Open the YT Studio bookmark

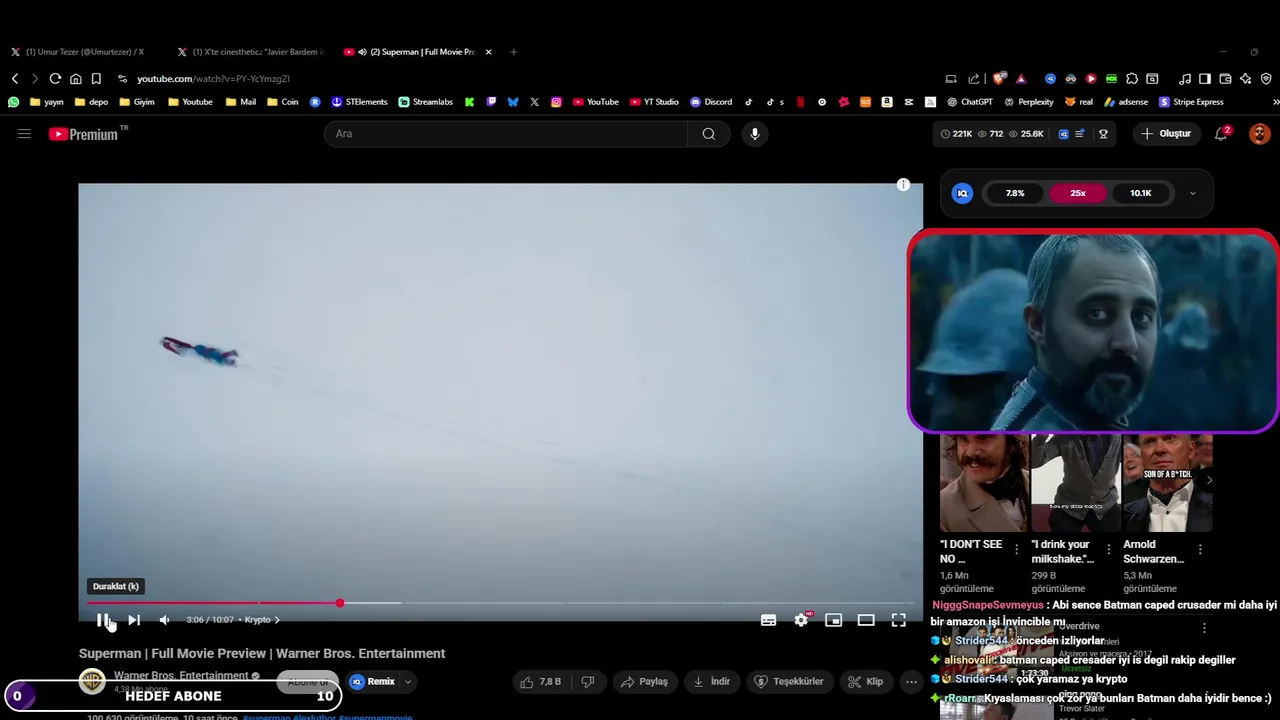point(654,102)
